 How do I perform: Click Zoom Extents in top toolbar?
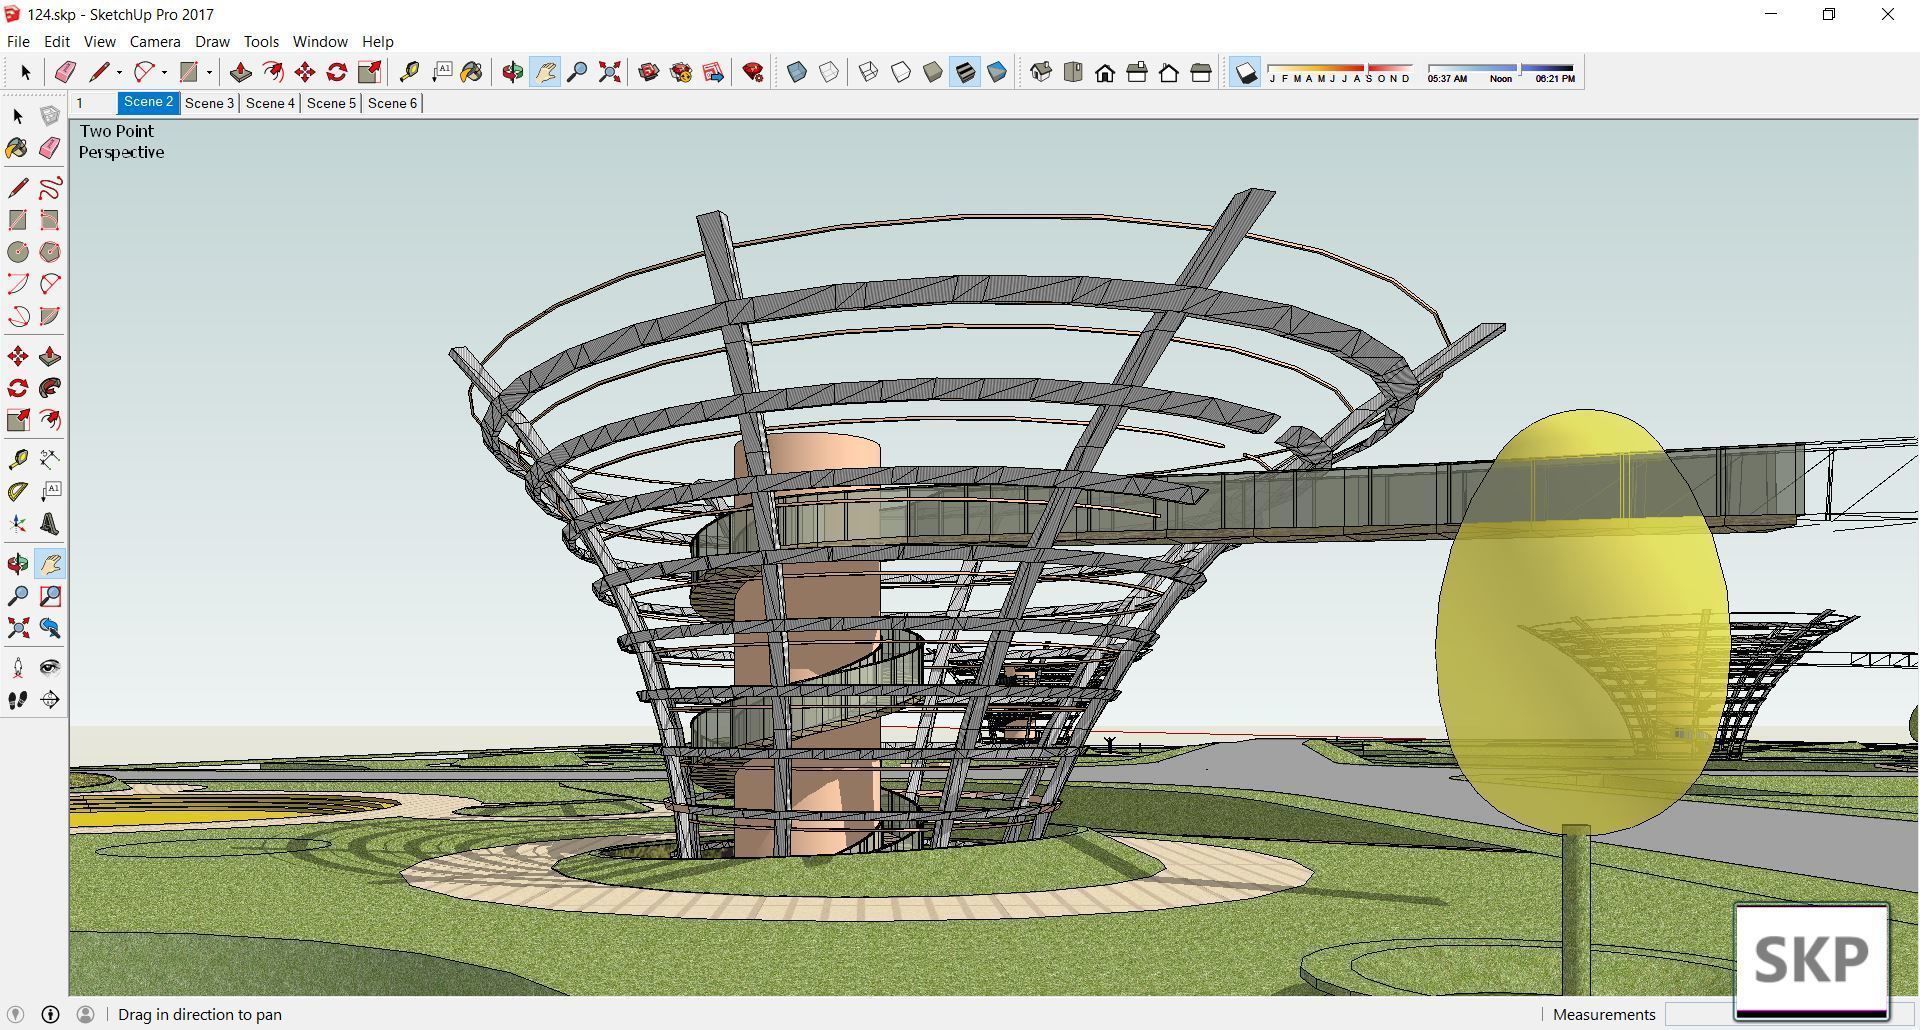[x=609, y=72]
